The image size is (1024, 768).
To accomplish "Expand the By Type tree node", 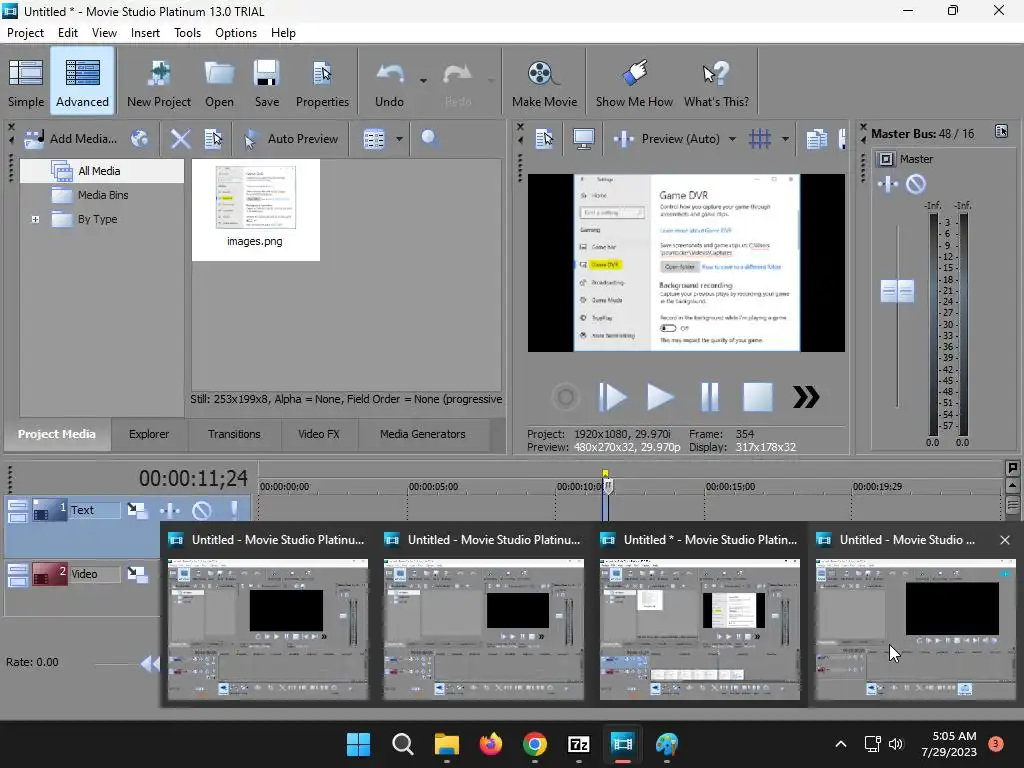I will tap(35, 219).
